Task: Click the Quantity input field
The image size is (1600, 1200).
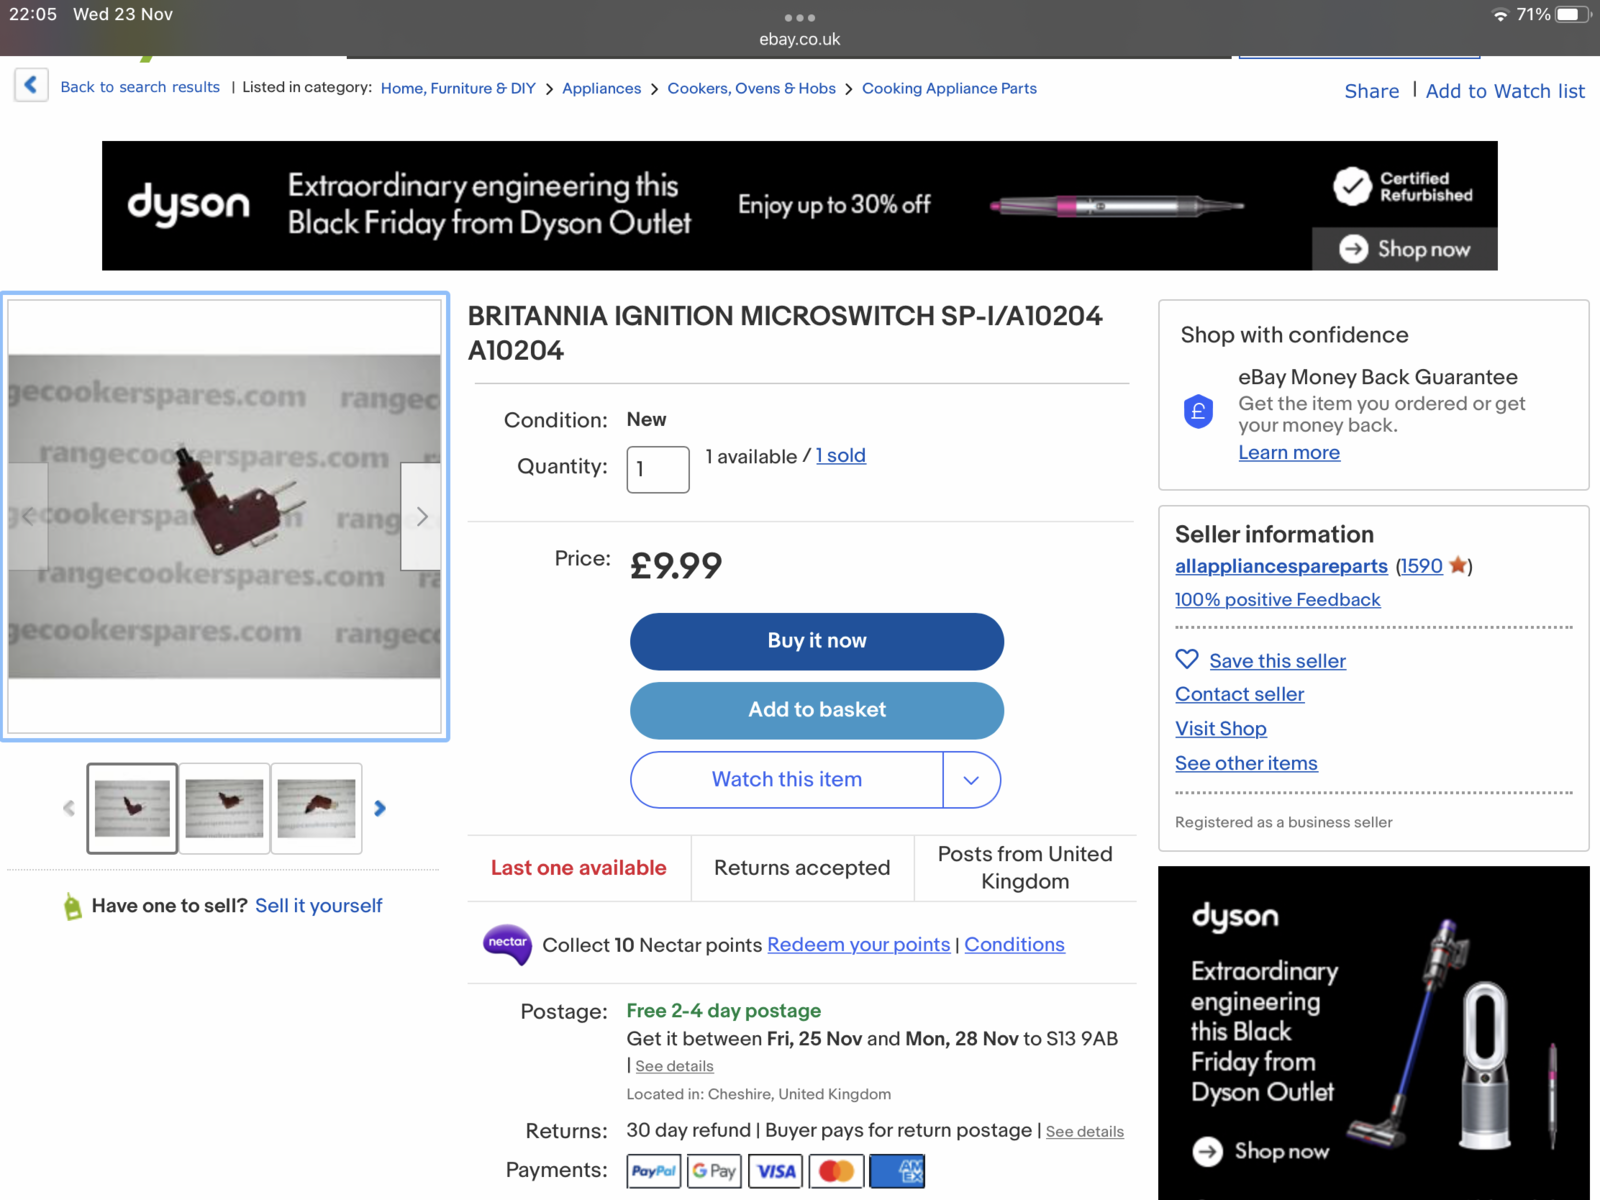Action: tap(658, 469)
